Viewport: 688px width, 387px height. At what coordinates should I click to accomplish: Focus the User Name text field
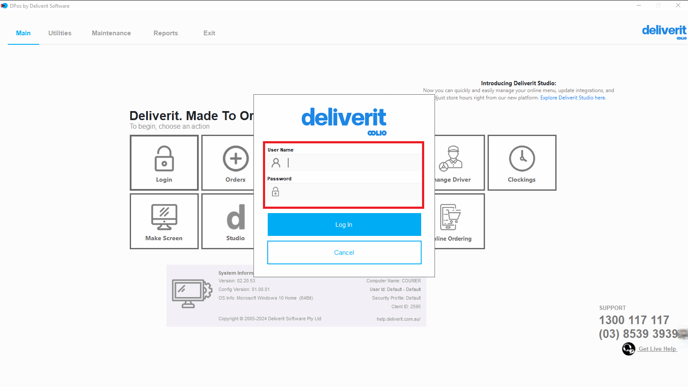point(344,163)
